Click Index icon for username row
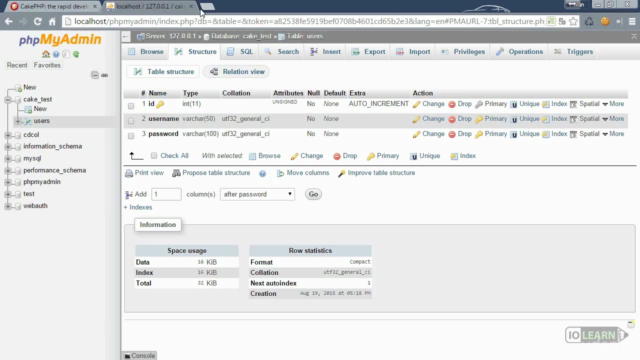 coord(546,119)
